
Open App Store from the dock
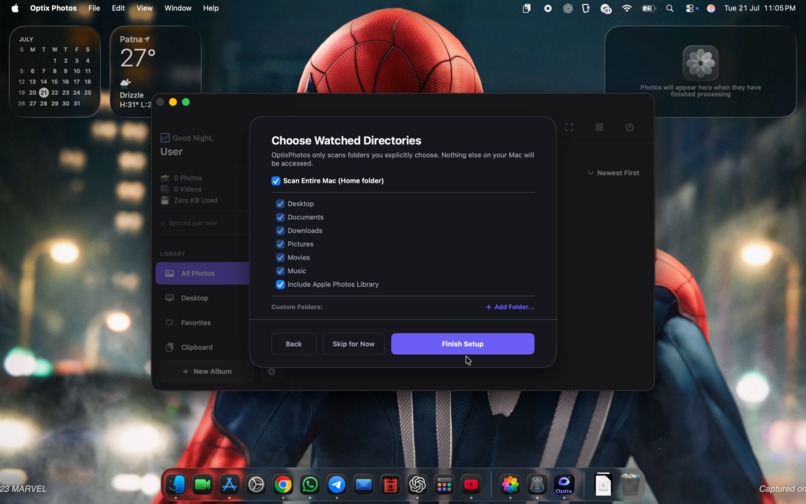[229, 484]
